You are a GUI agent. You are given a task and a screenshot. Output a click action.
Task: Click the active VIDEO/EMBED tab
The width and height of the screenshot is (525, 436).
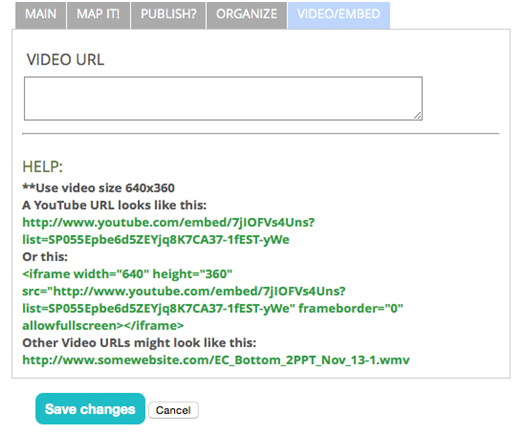tap(339, 15)
